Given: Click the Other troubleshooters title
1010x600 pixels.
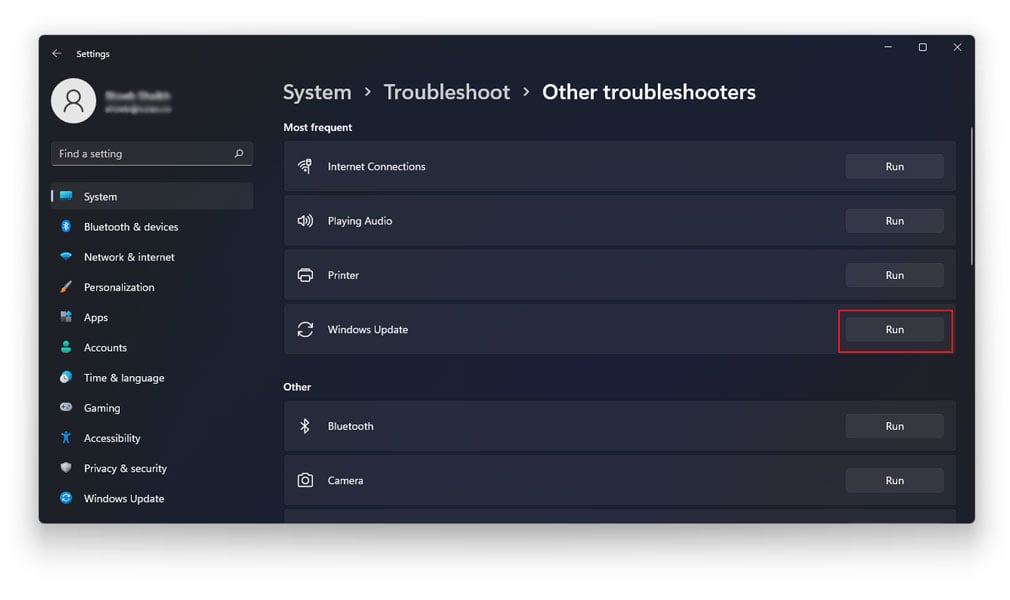Looking at the screenshot, I should (x=649, y=92).
